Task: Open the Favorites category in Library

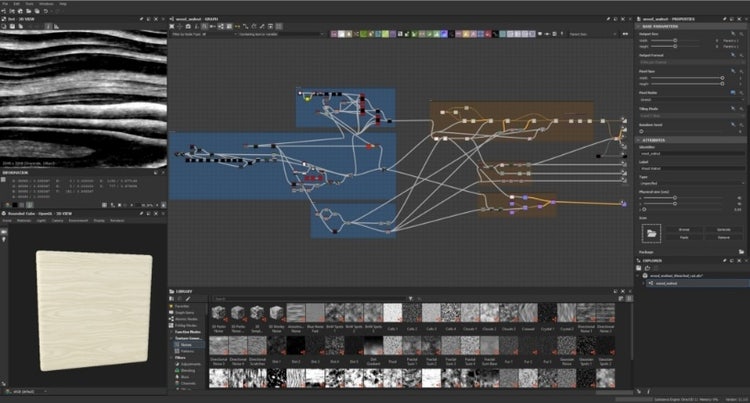Action: click(x=182, y=305)
